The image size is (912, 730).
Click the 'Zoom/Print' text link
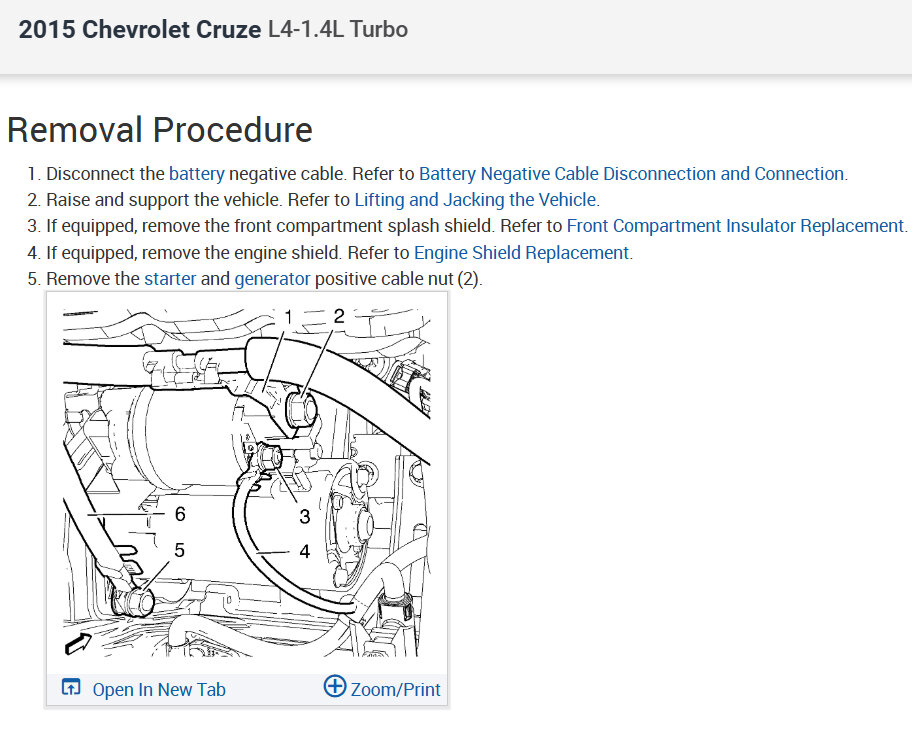tap(396, 690)
